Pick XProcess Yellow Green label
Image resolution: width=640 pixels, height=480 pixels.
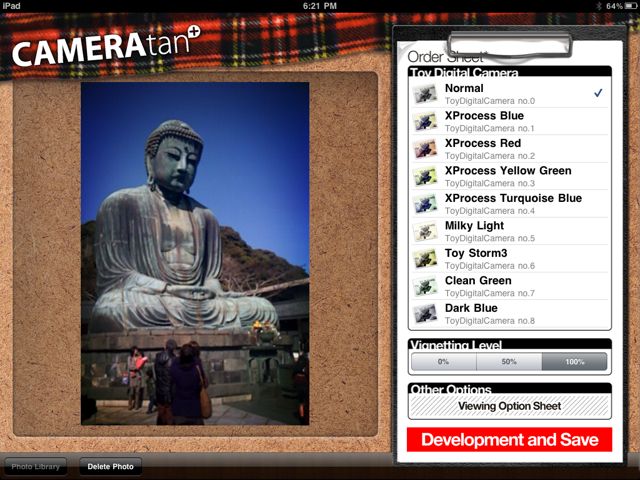[x=508, y=171]
